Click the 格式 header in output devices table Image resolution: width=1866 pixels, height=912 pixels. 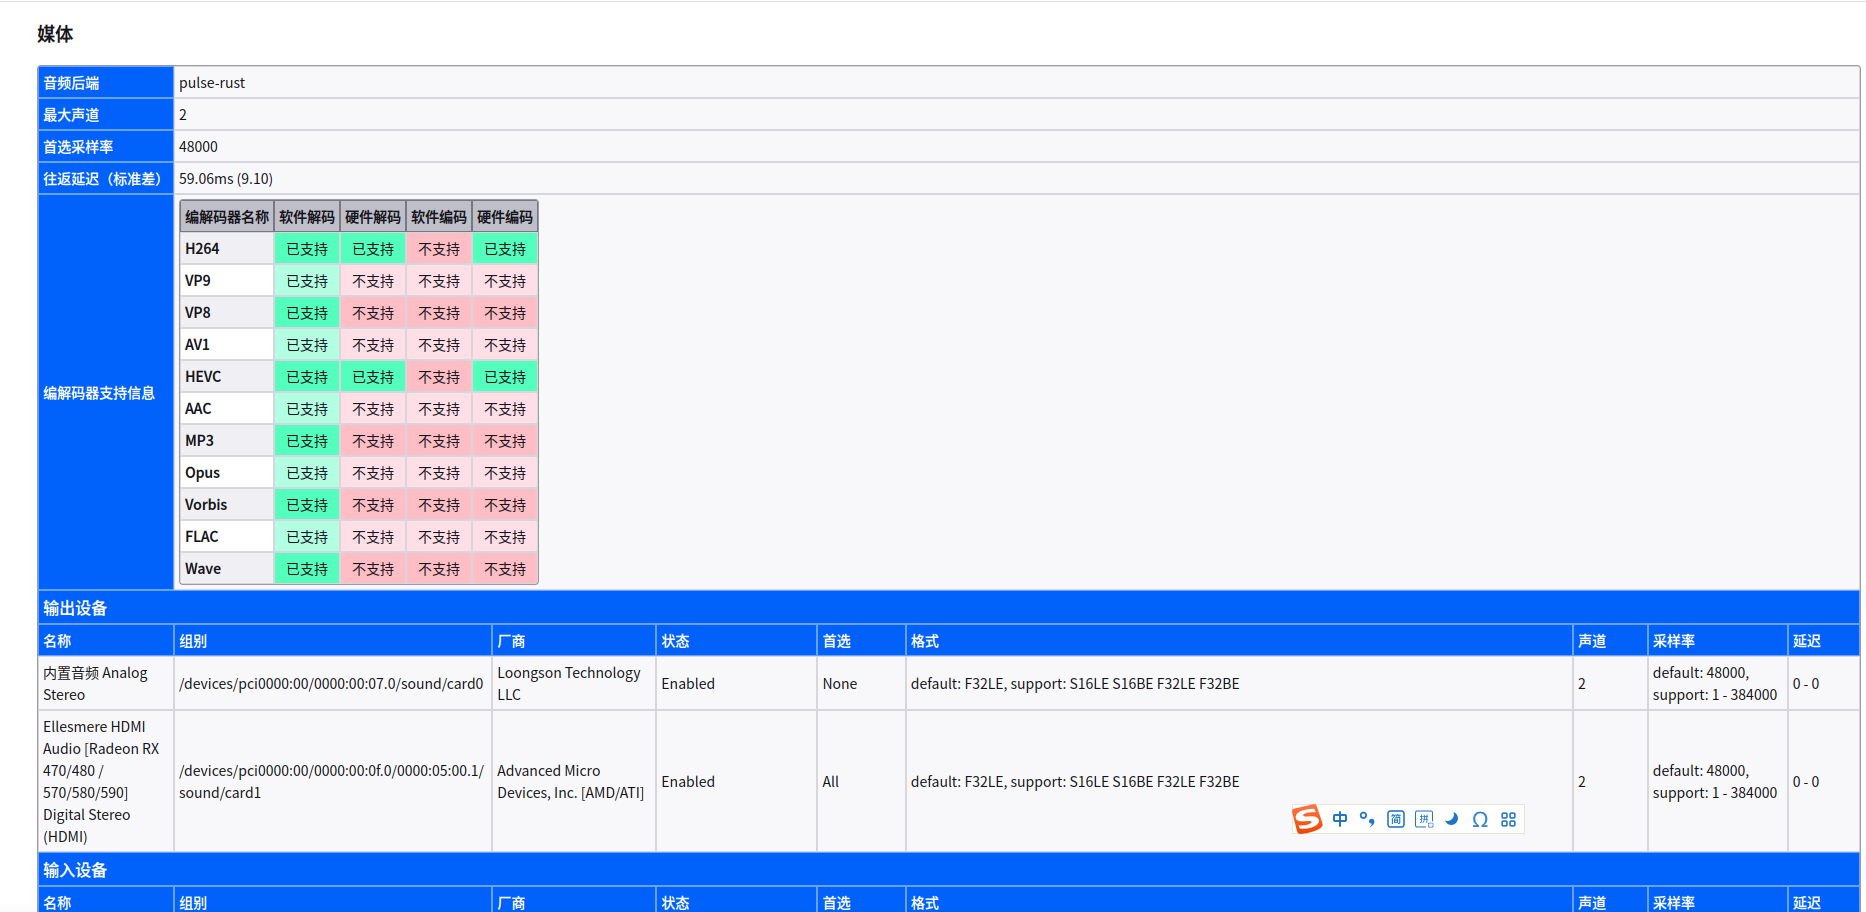(1239, 641)
